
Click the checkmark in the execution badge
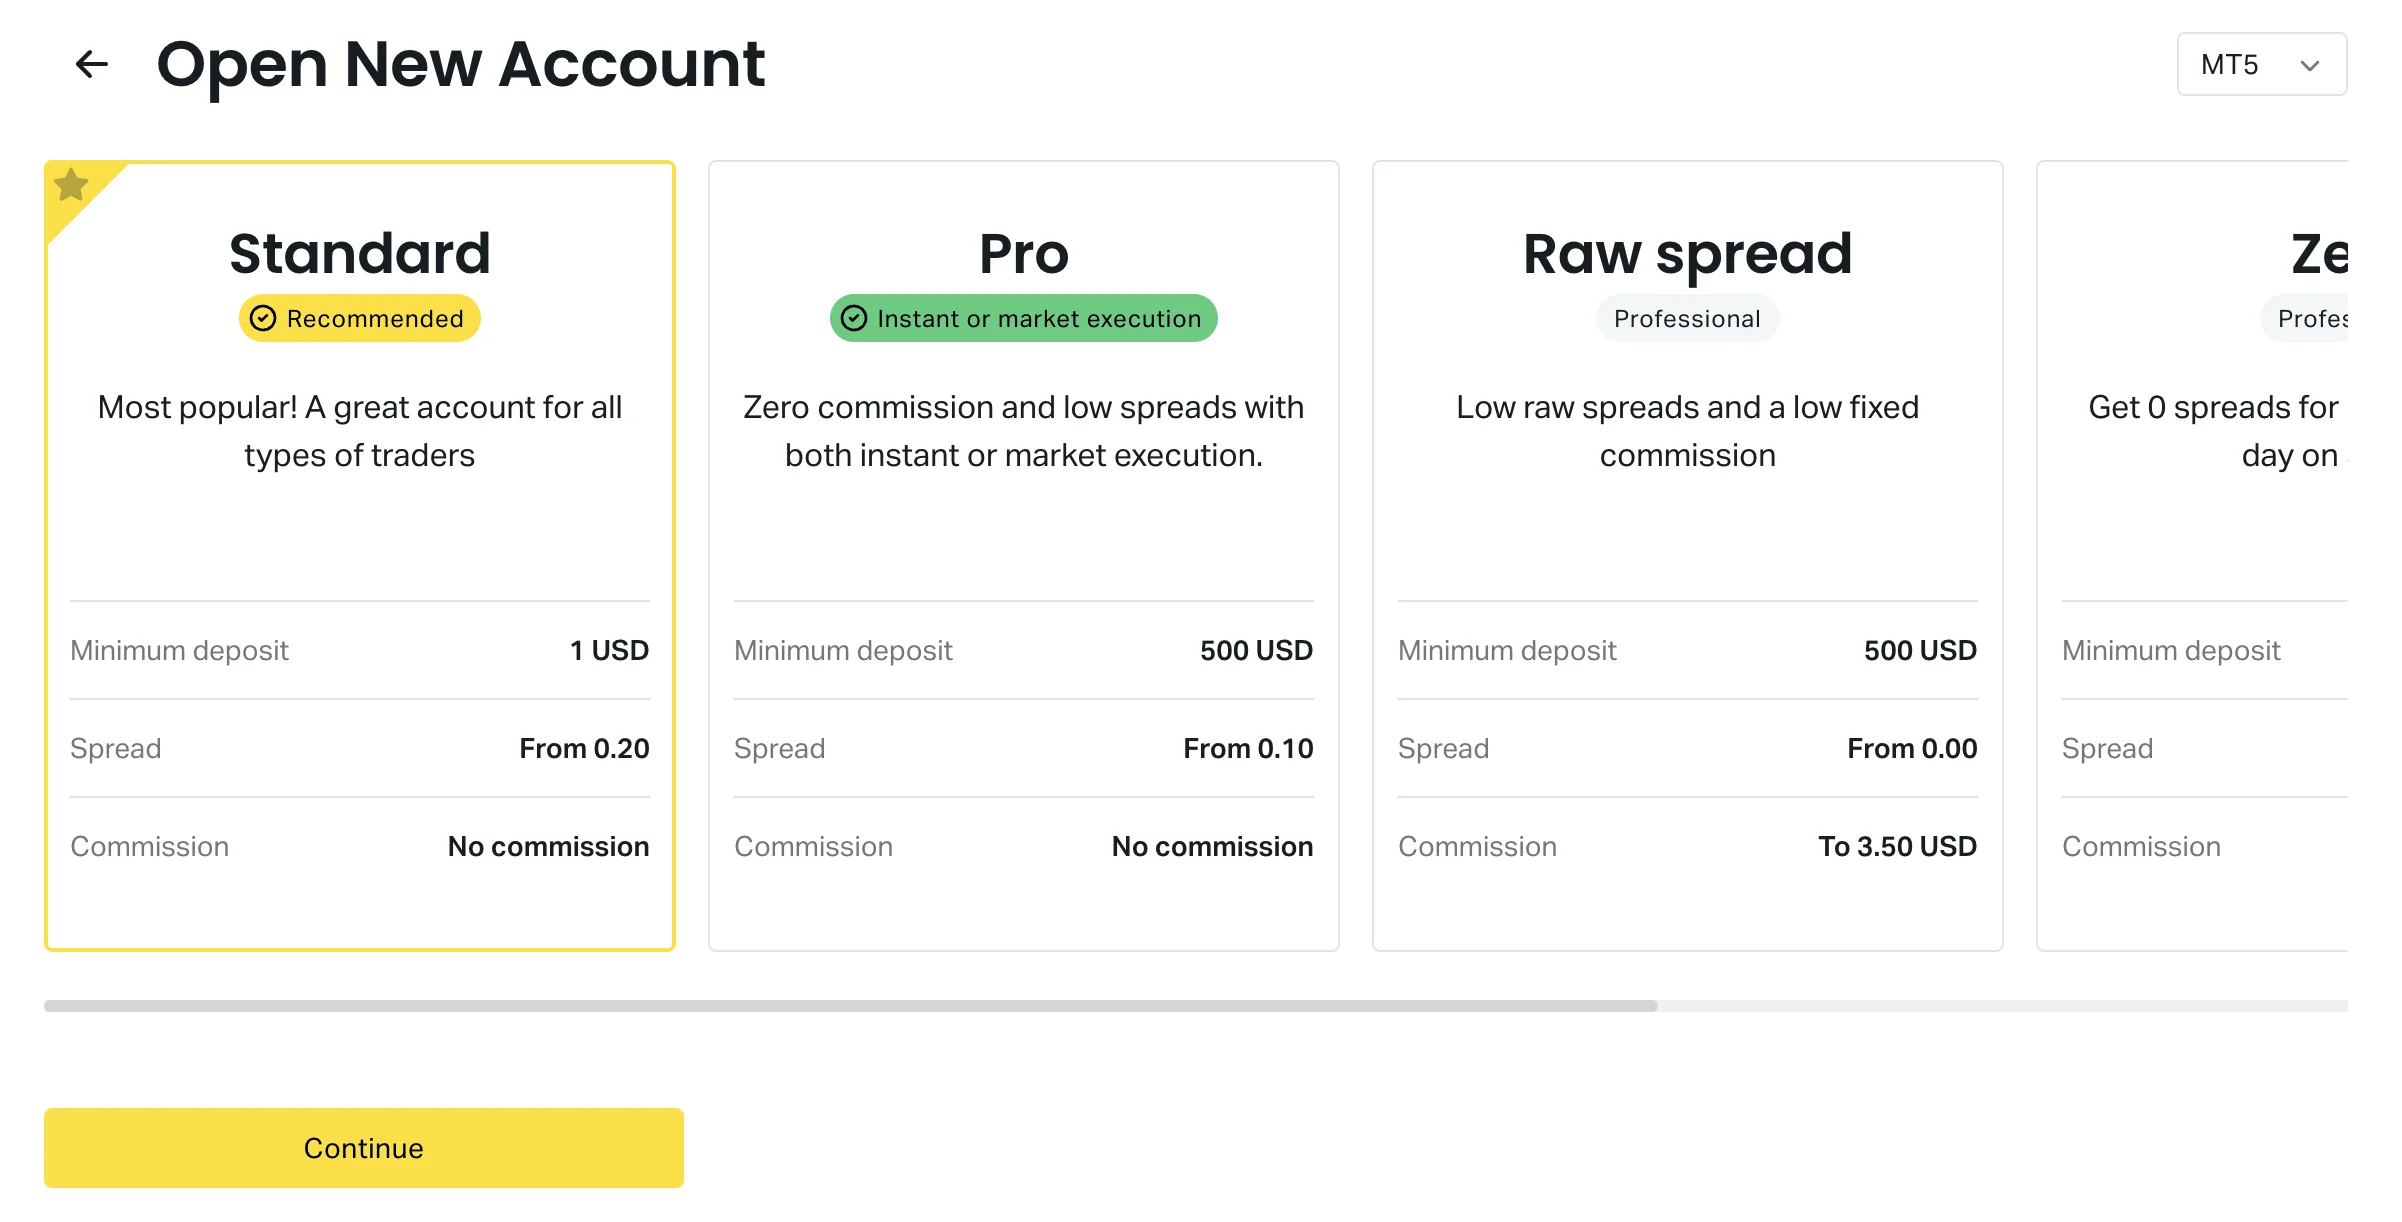pyautogui.click(x=855, y=318)
